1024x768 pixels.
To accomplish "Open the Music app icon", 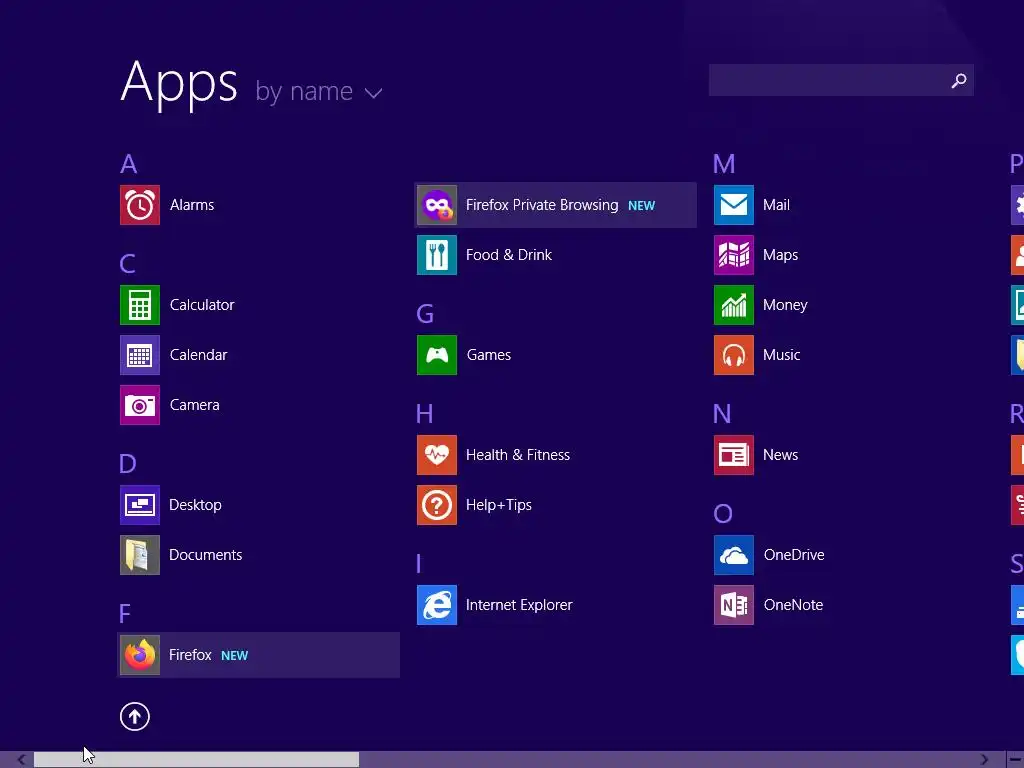I will 734,355.
